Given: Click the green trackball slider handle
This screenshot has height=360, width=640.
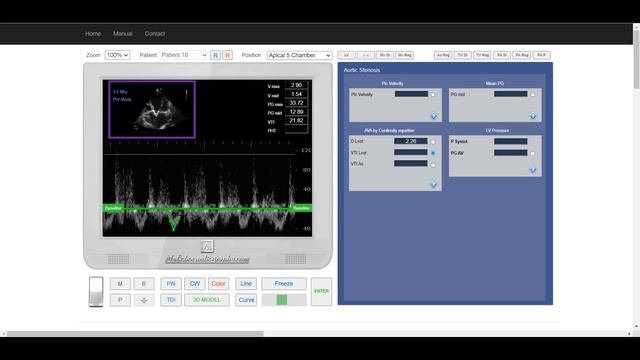Looking at the screenshot, I should pyautogui.click(x=282, y=300).
